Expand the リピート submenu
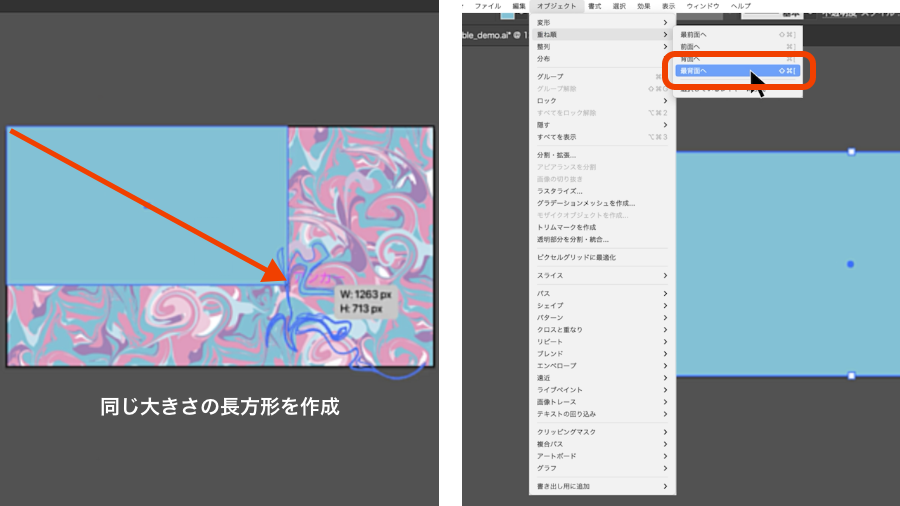The height and width of the screenshot is (506, 900). 602,341
